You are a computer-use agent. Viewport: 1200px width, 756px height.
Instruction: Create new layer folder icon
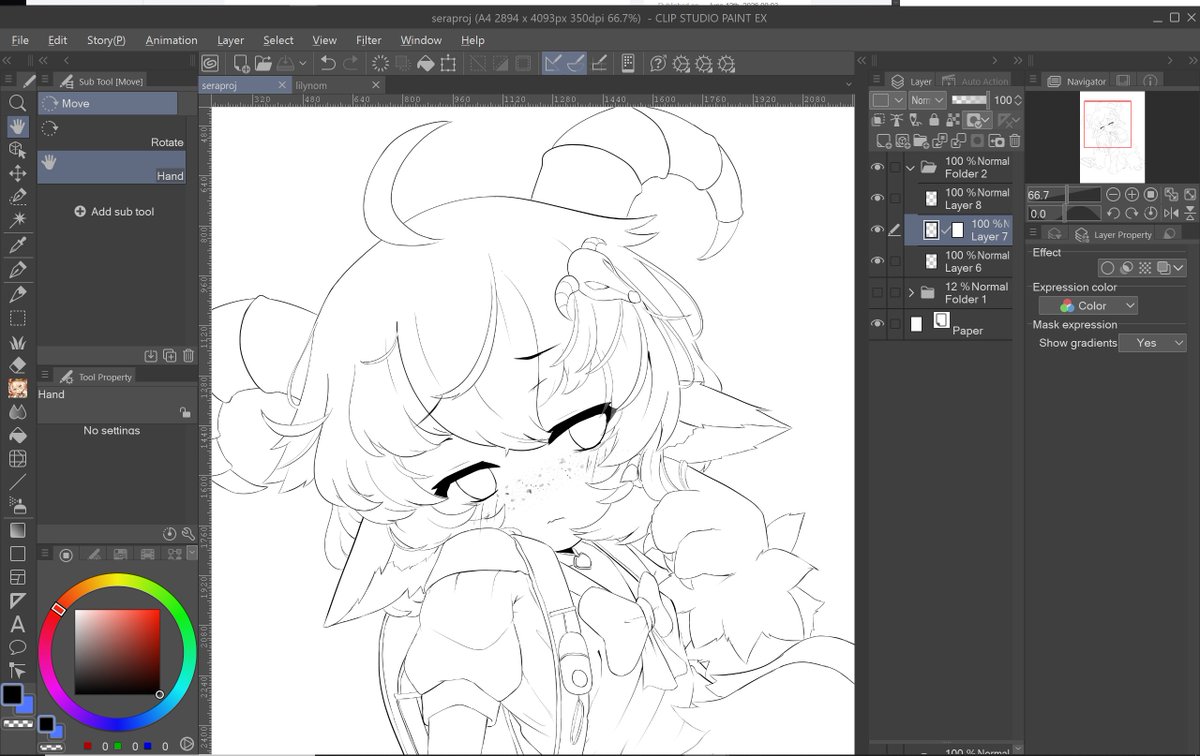pyautogui.click(x=920, y=142)
